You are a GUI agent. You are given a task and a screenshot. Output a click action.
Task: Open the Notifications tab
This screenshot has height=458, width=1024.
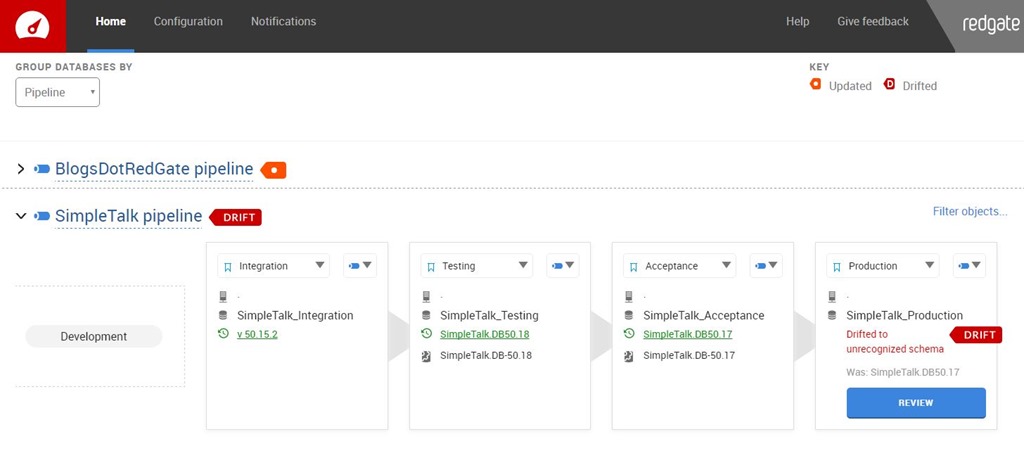coord(283,21)
